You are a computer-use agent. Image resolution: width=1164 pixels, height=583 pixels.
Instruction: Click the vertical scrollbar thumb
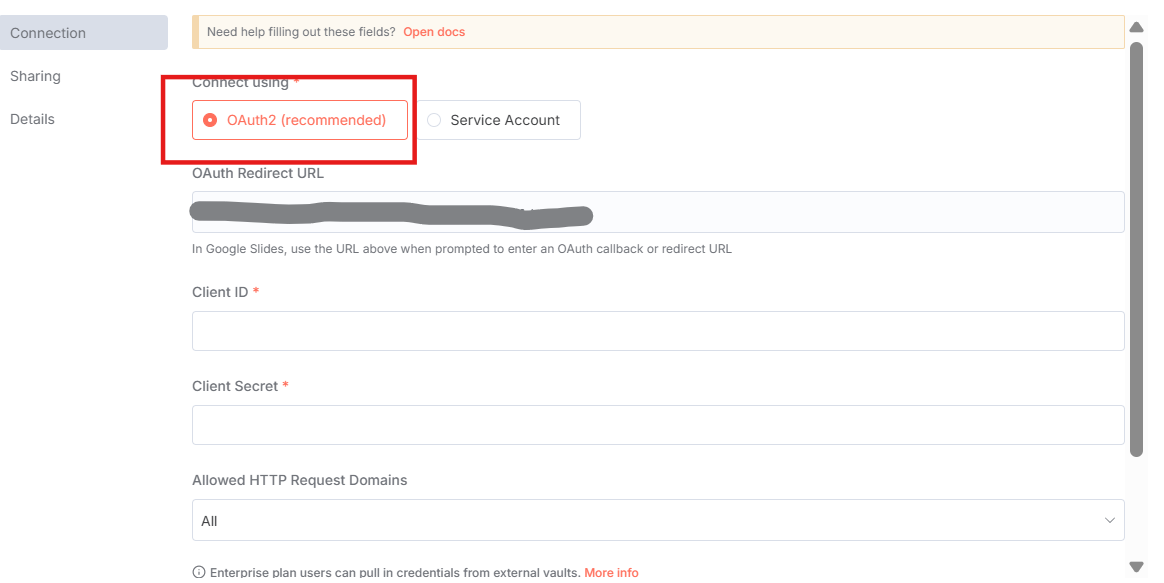[x=1136, y=250]
